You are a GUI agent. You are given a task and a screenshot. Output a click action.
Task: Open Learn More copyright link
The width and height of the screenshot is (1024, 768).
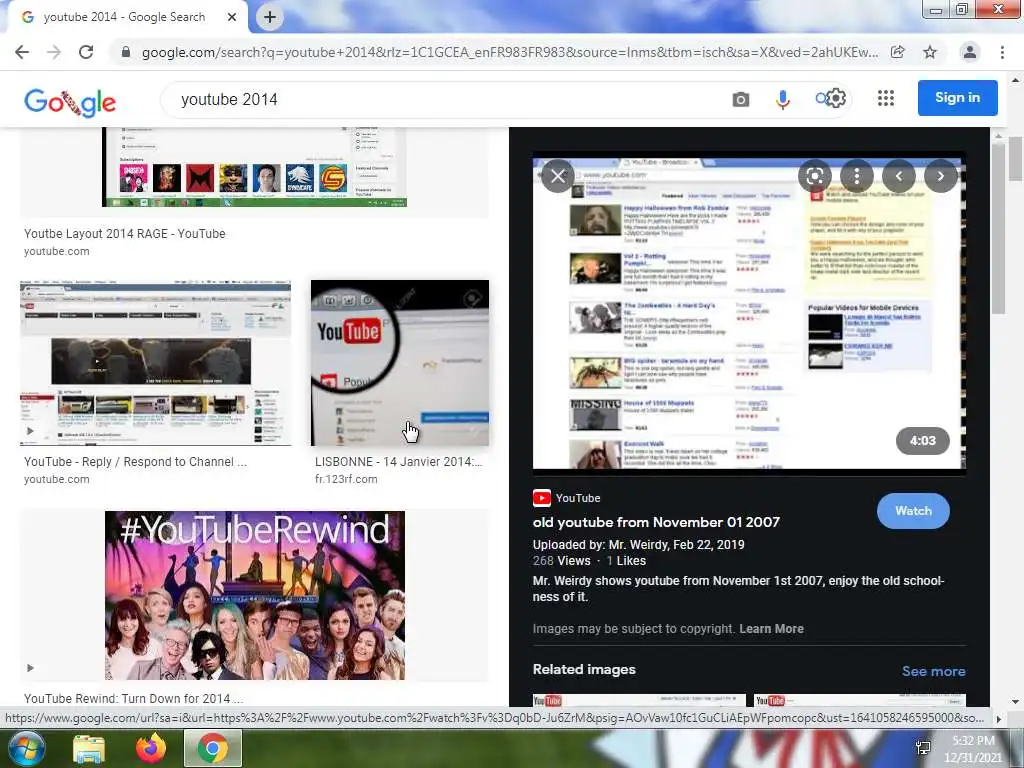[771, 629]
